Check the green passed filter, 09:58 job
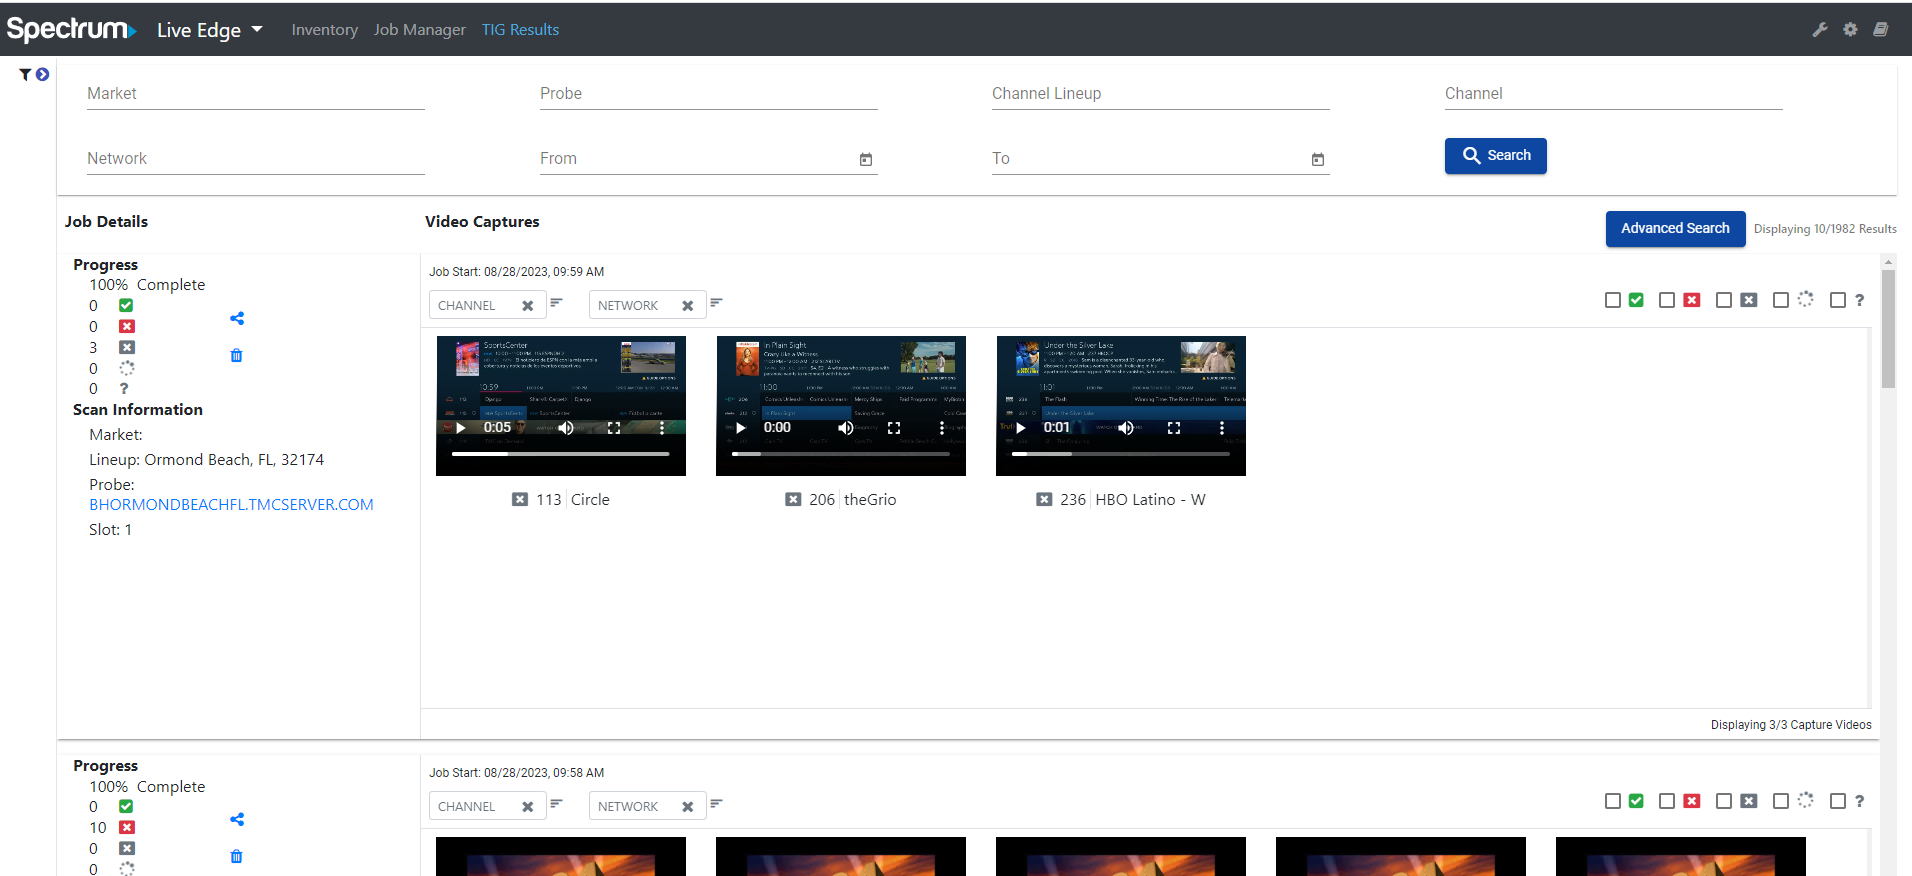This screenshot has height=876, width=1912. (1613, 801)
